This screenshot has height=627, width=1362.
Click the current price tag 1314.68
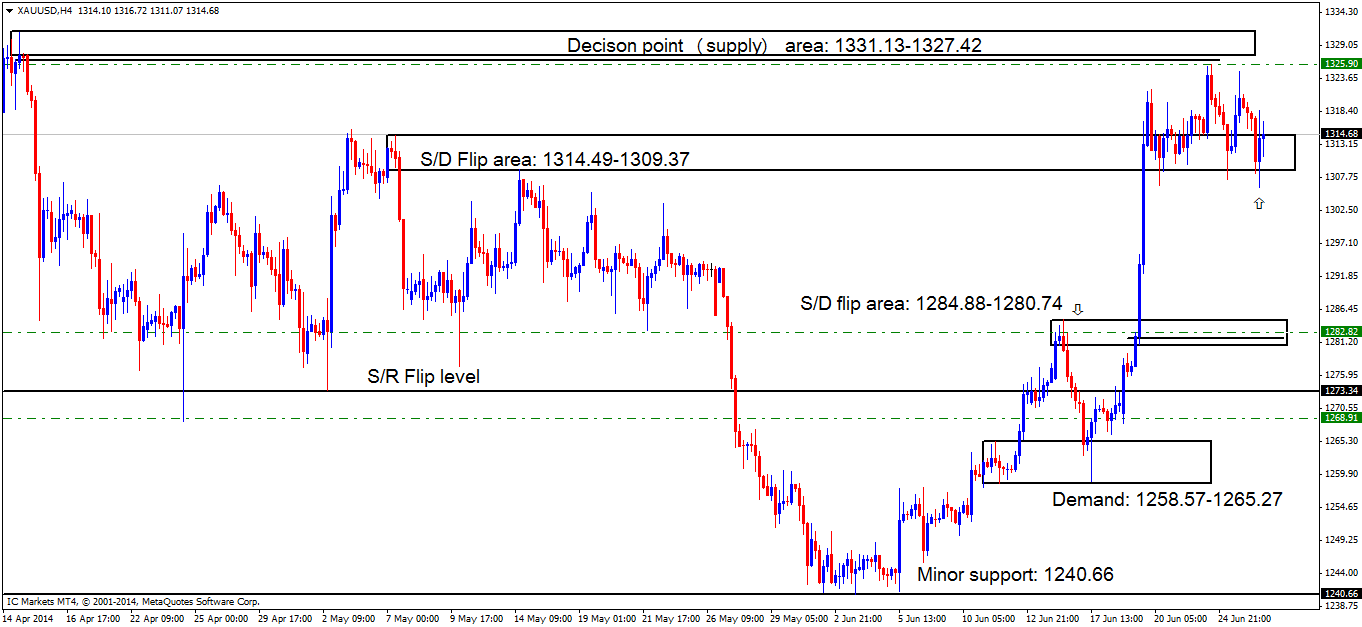point(1339,134)
